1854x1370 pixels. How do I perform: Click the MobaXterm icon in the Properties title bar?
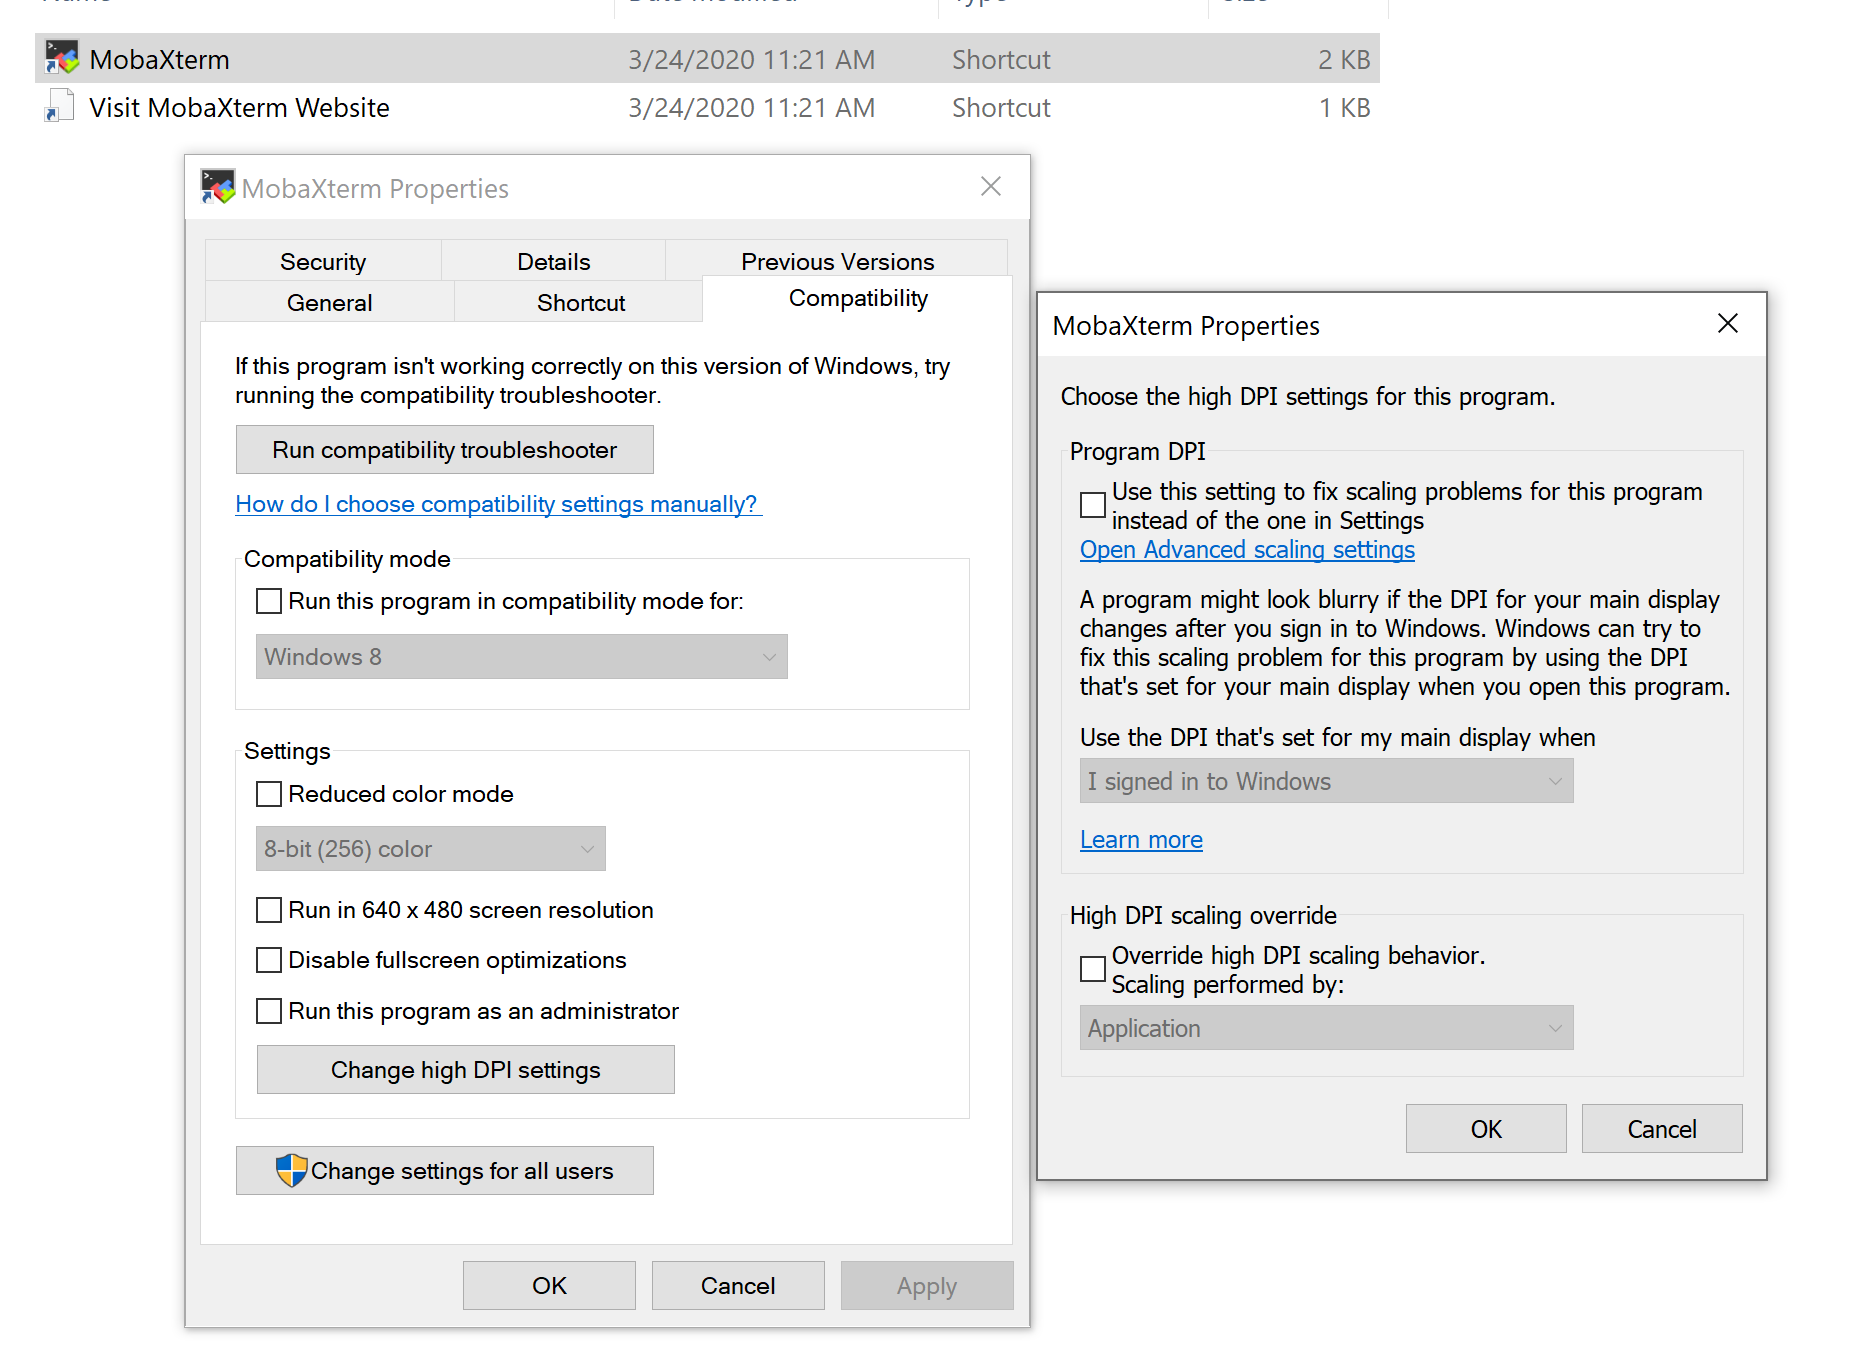tap(216, 187)
